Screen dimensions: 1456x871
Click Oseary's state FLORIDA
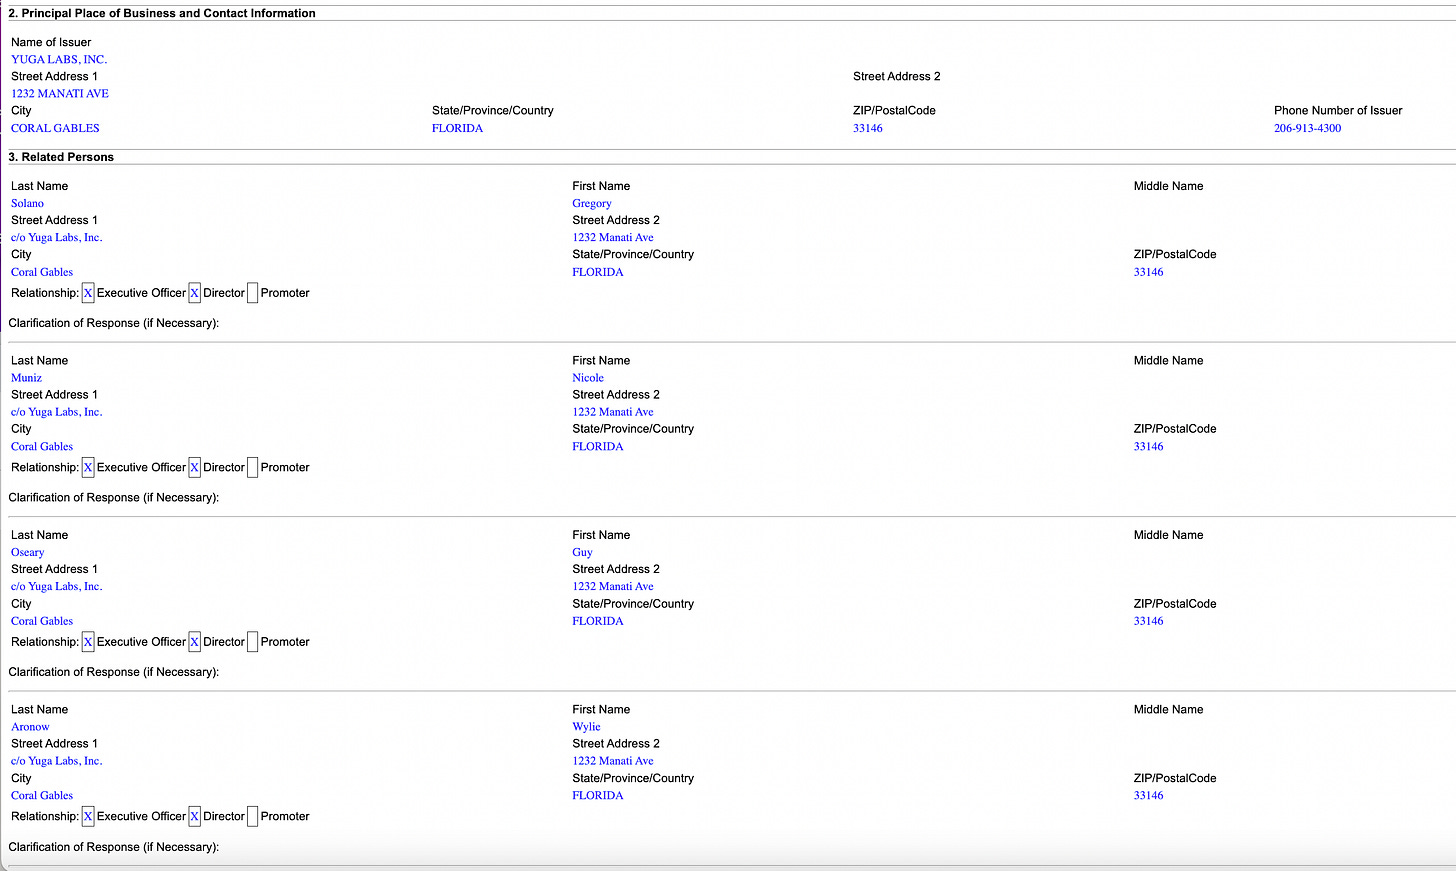point(598,621)
